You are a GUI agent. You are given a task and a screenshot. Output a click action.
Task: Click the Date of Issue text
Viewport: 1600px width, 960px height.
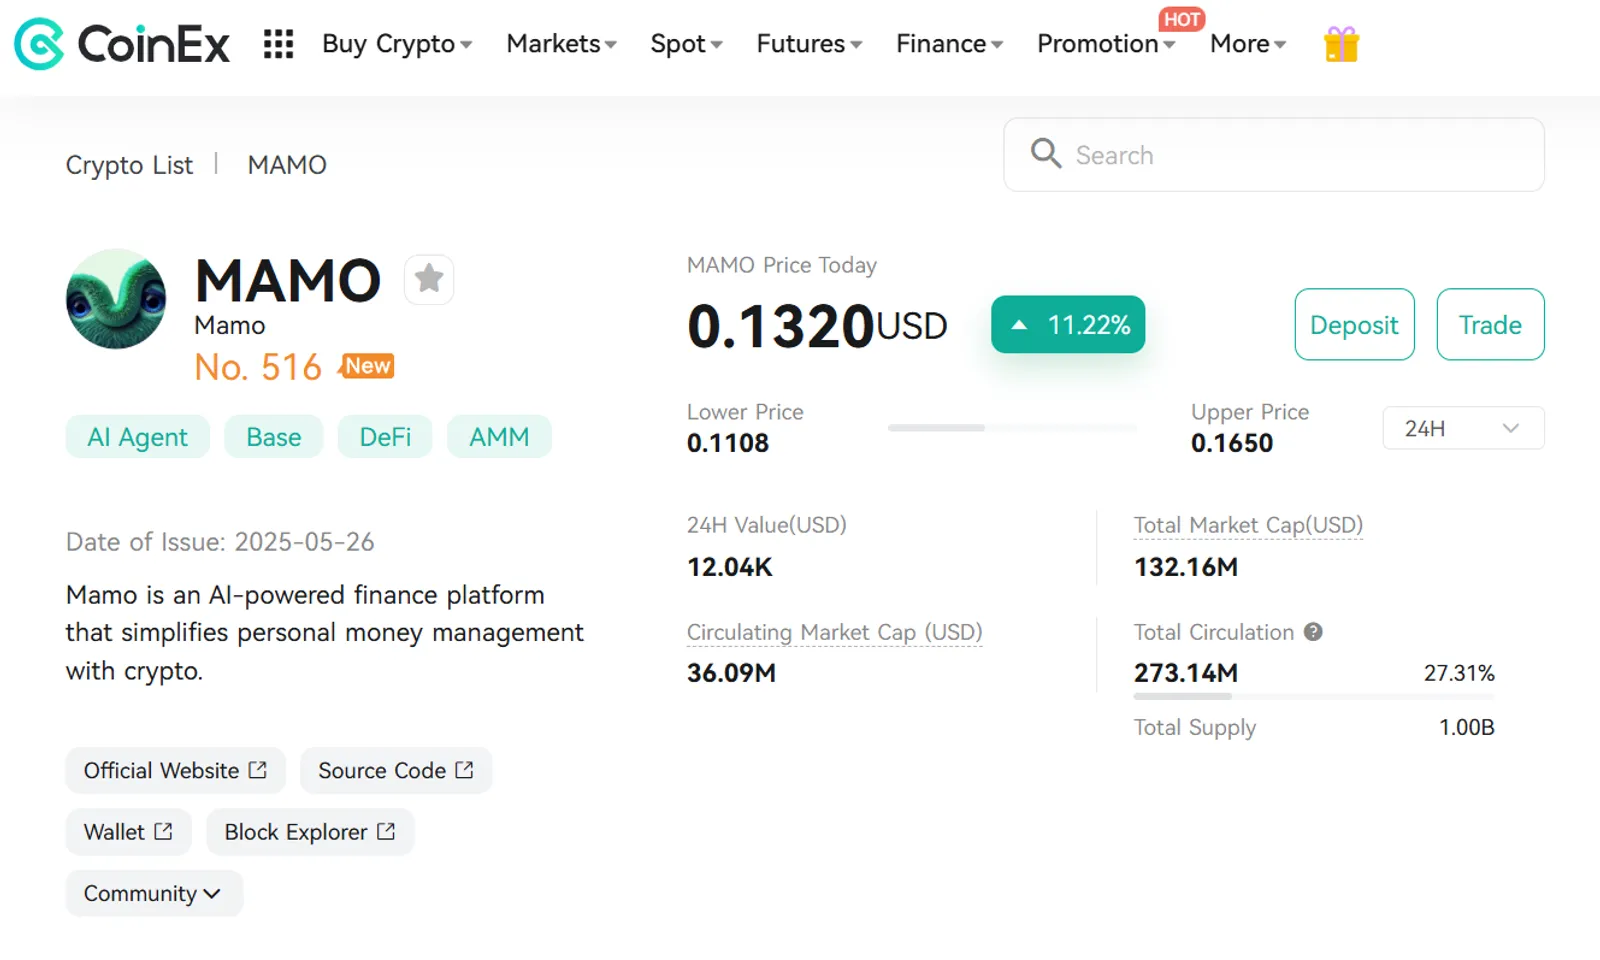coord(220,542)
